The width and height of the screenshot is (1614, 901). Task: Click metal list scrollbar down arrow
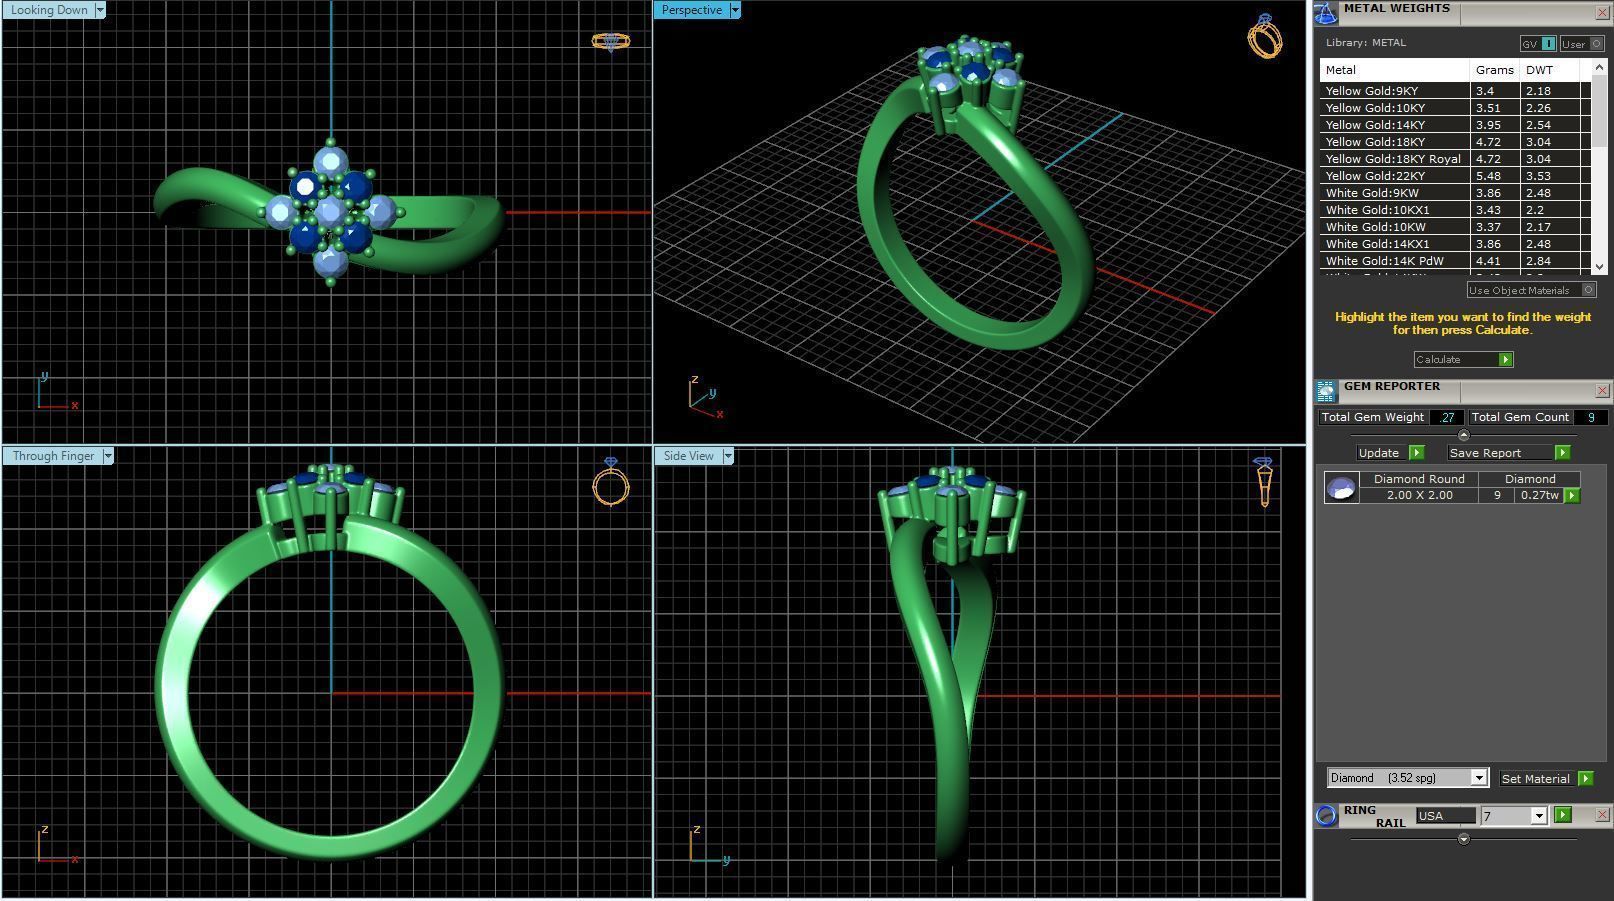tap(1599, 267)
